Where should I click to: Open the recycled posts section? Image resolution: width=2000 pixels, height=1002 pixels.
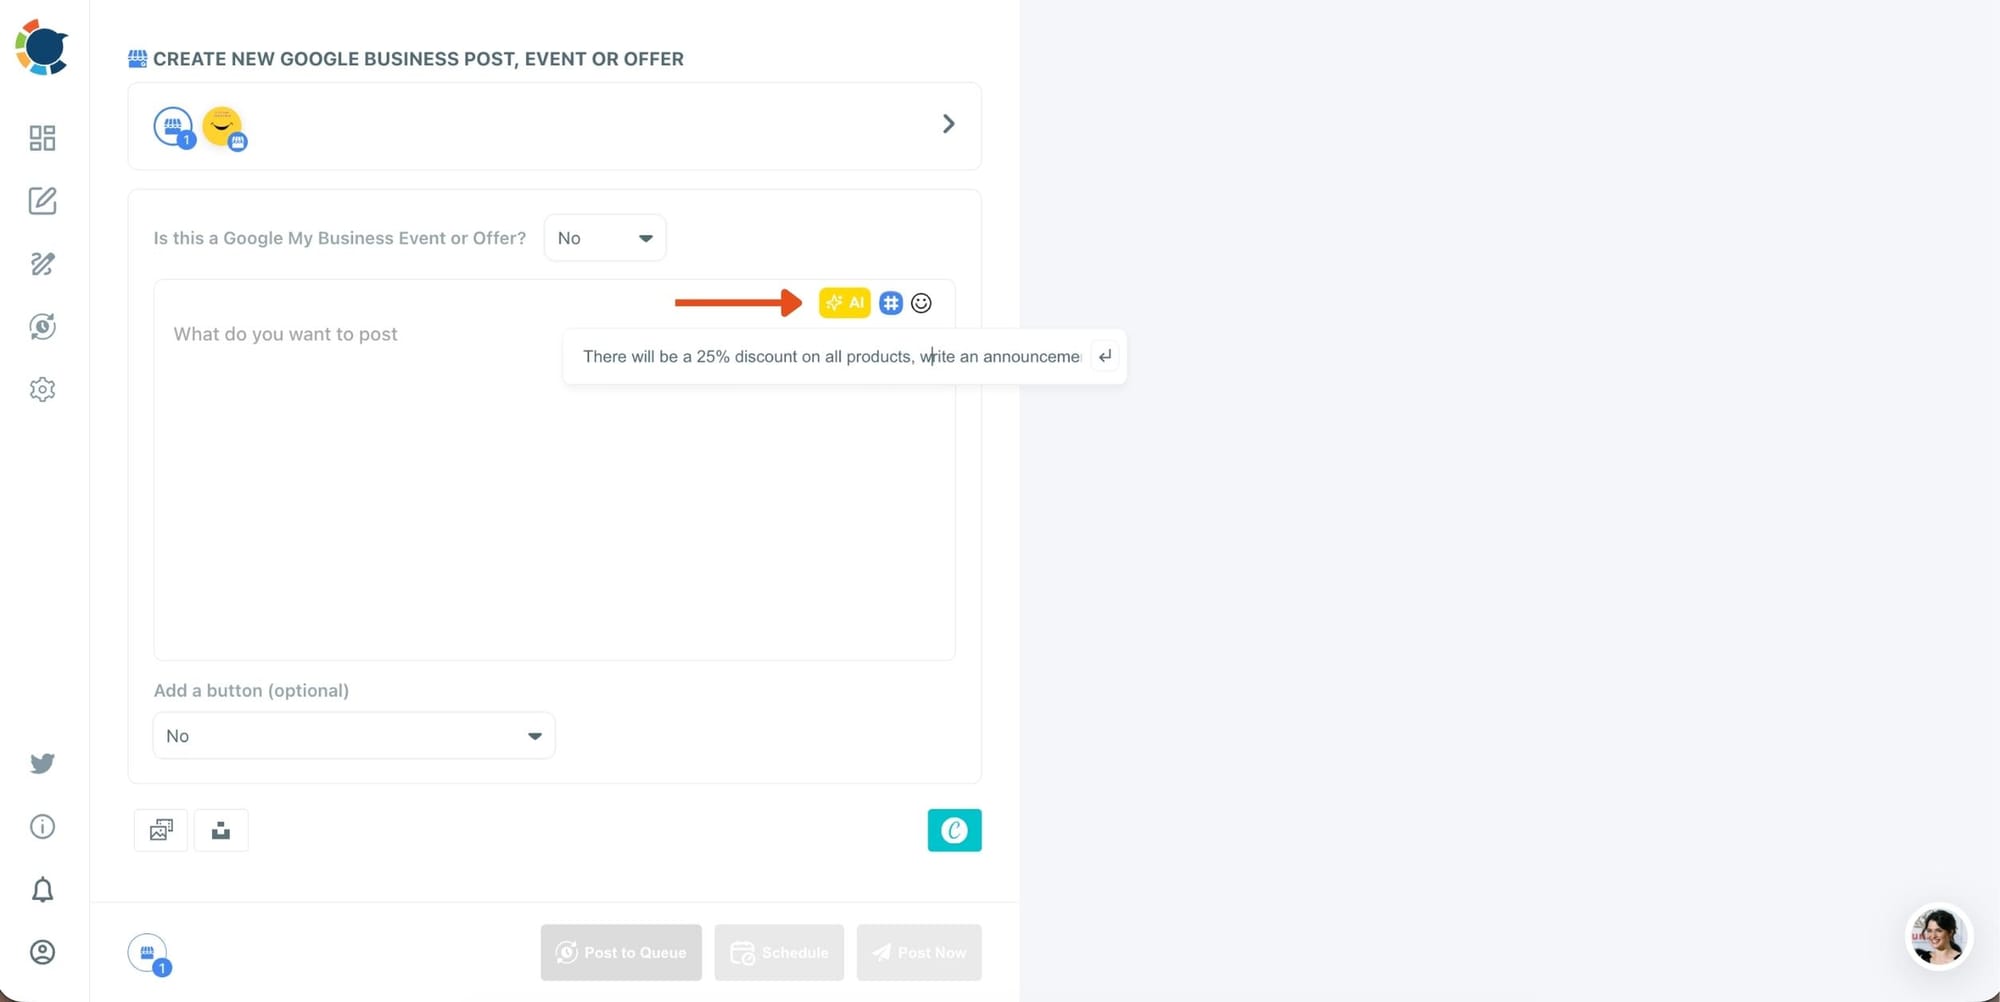tap(42, 326)
